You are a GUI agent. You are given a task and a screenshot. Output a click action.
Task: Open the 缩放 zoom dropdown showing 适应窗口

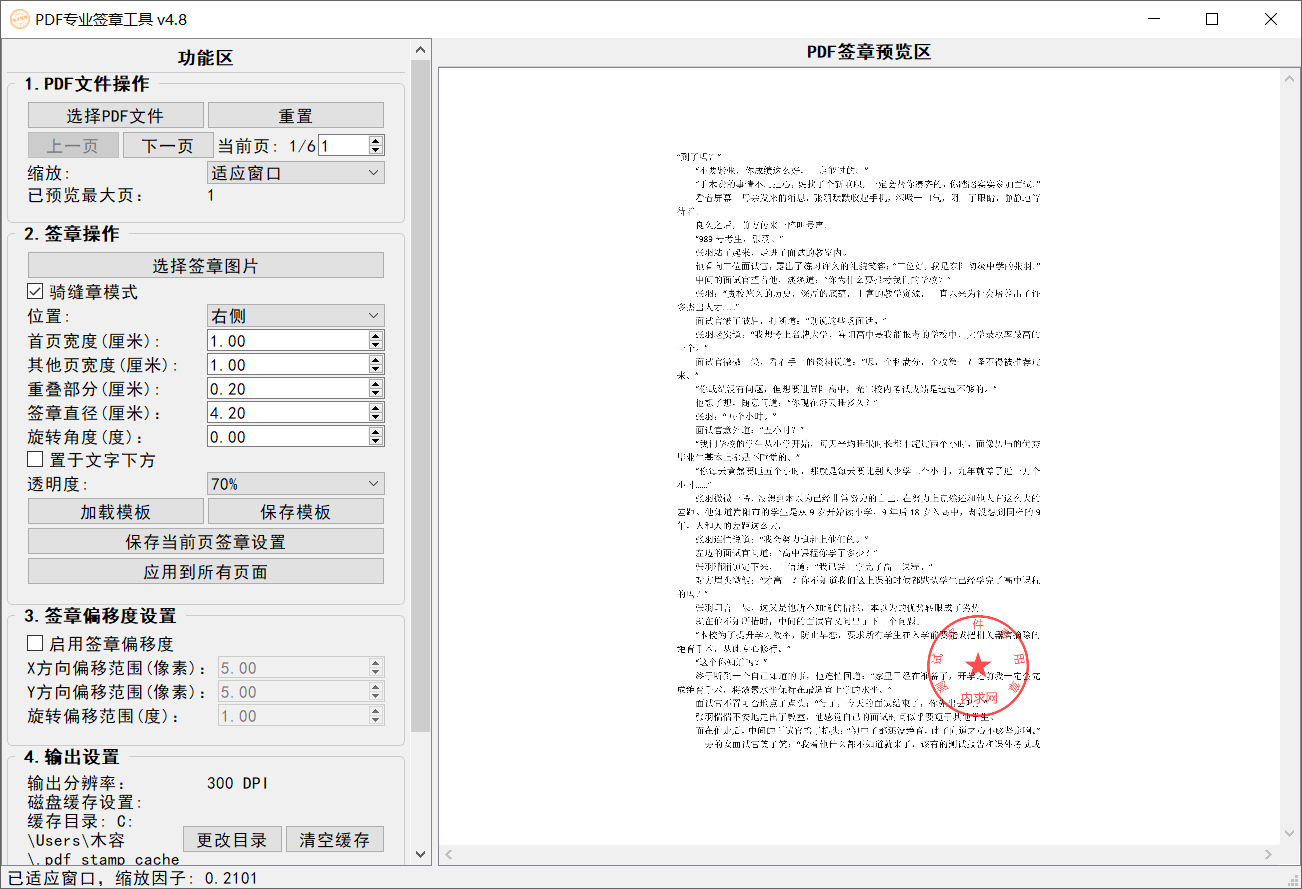295,171
